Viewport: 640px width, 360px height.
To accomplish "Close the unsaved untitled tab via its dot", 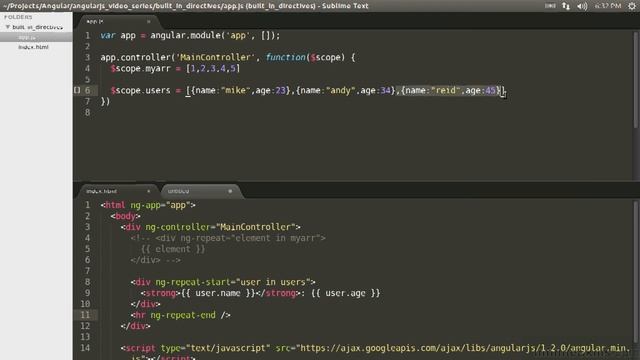I will (x=230, y=191).
